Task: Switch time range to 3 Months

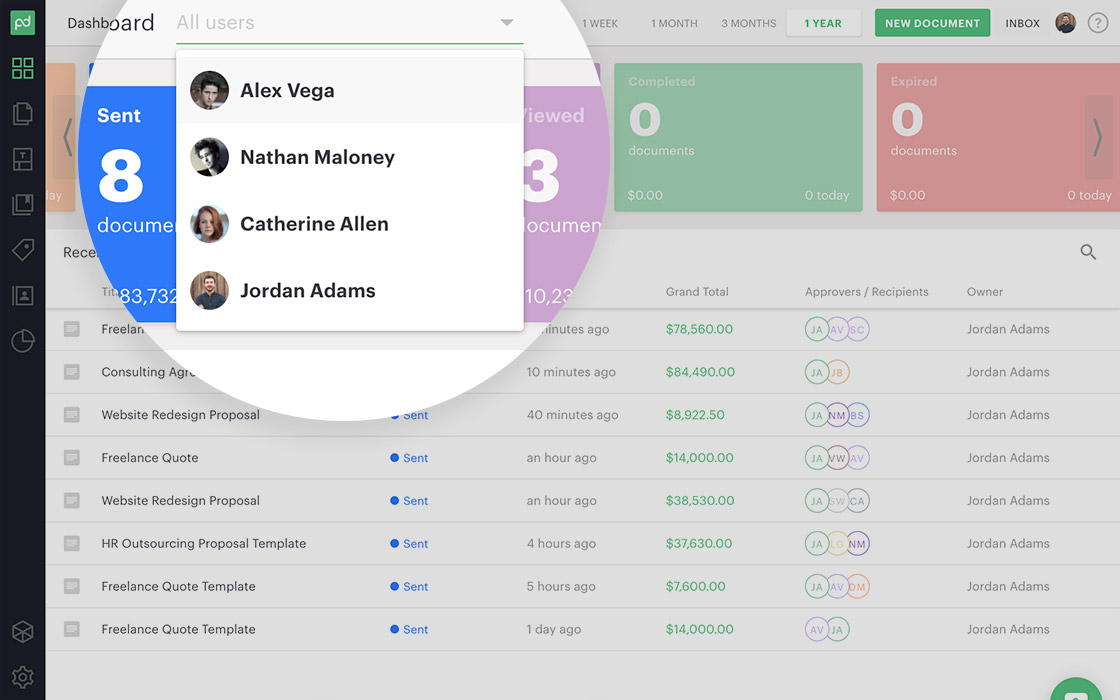Action: click(x=749, y=24)
